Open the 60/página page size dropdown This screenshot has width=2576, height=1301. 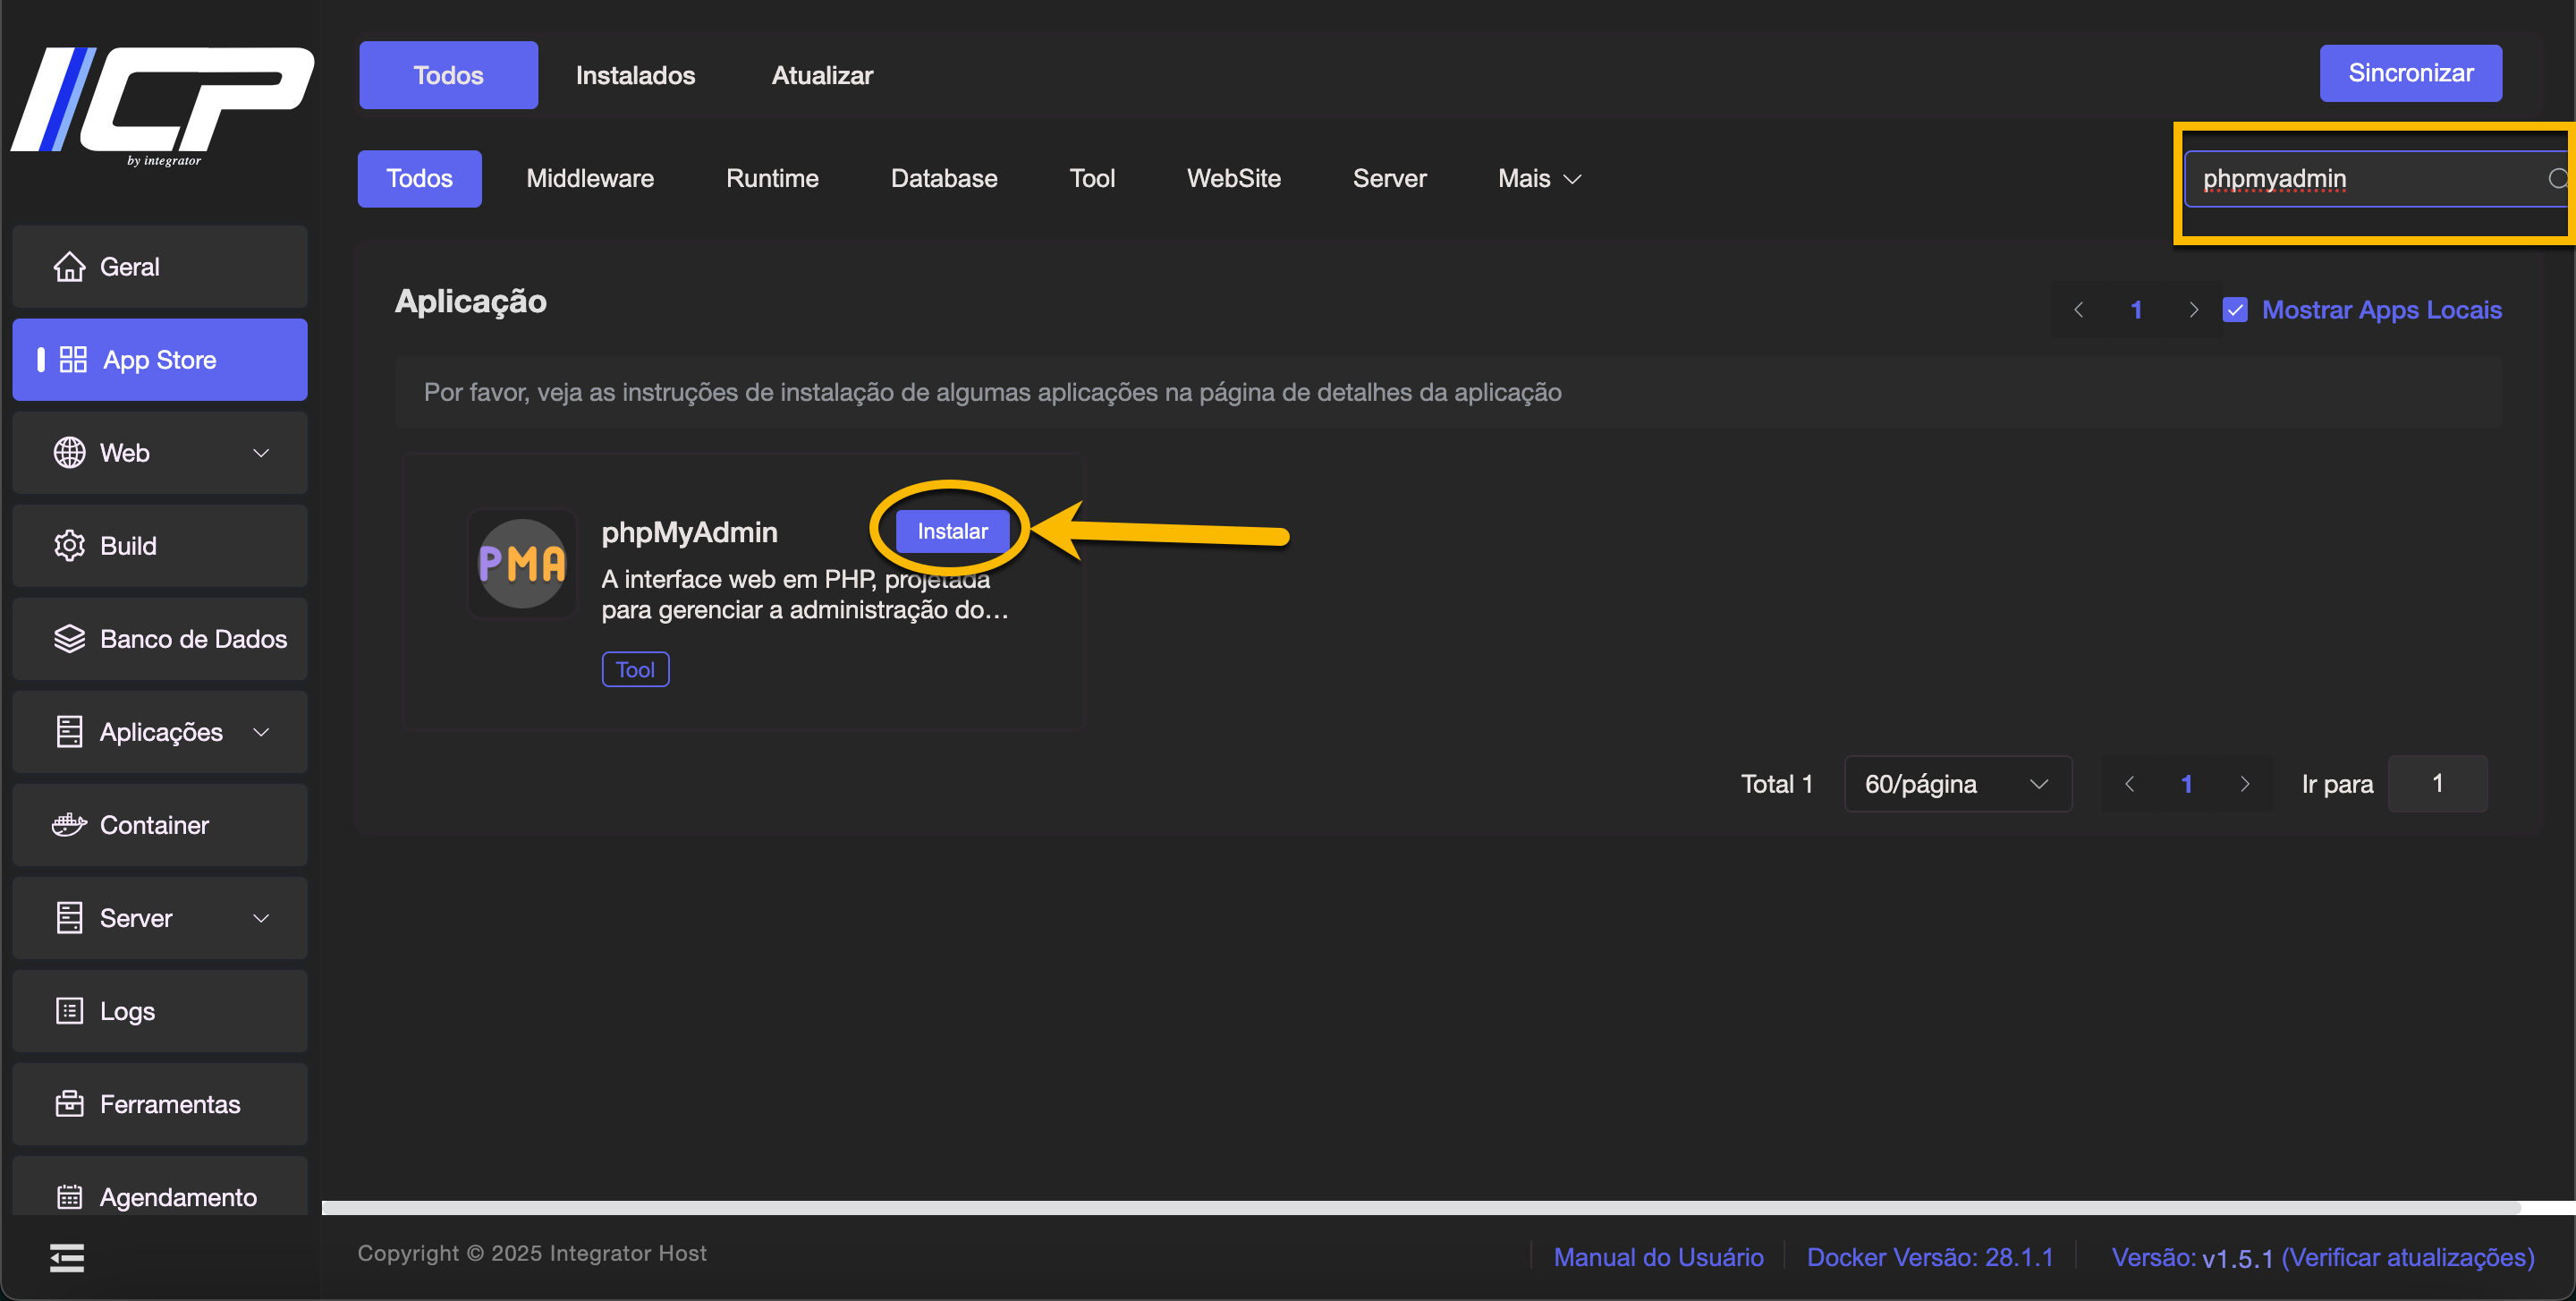1956,784
